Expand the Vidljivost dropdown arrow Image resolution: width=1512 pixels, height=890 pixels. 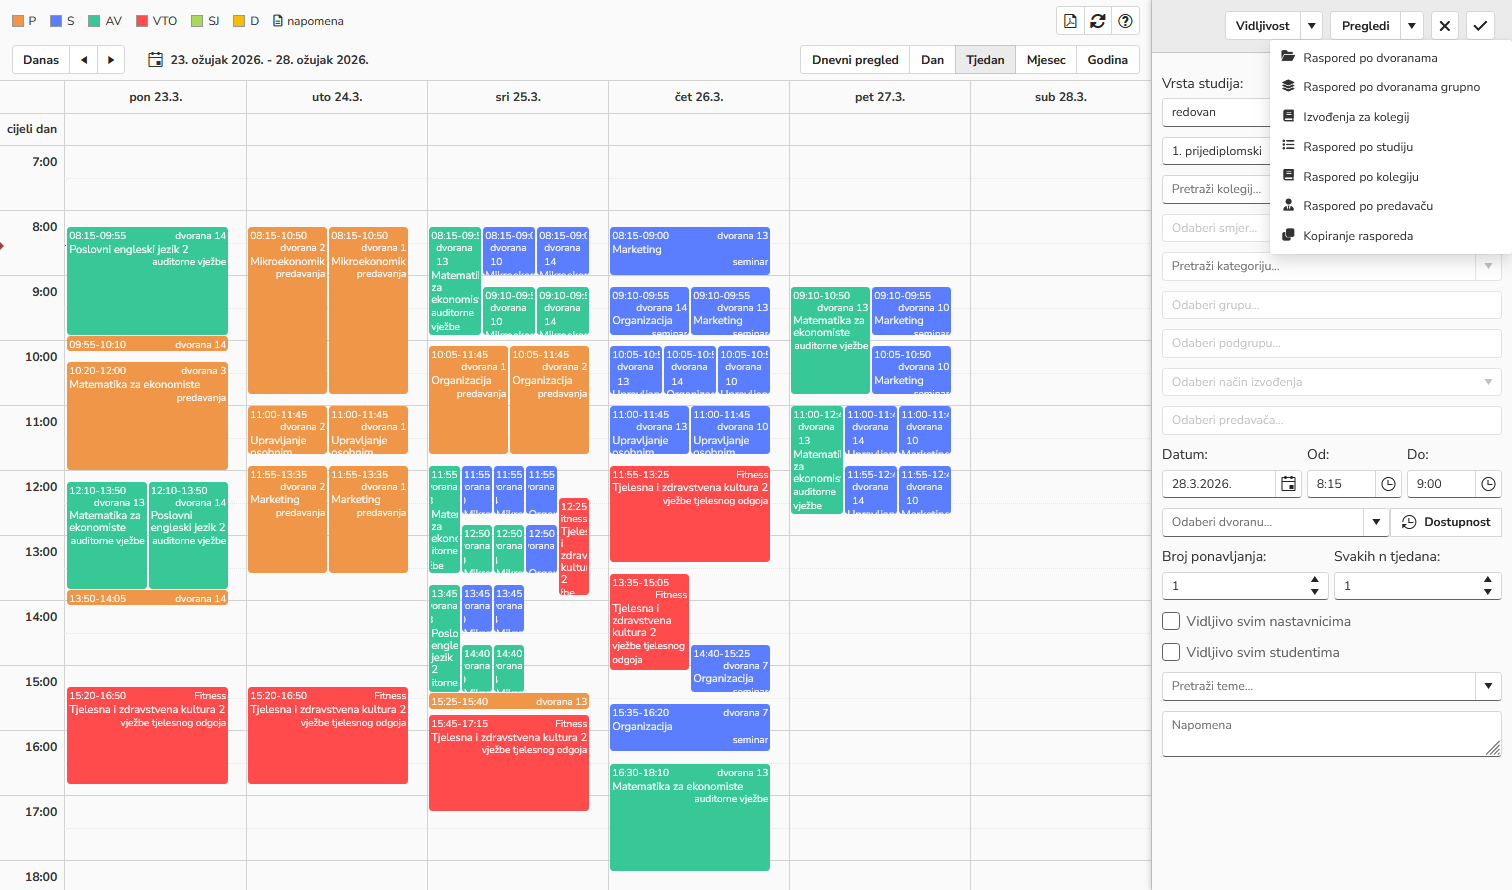(x=1312, y=26)
